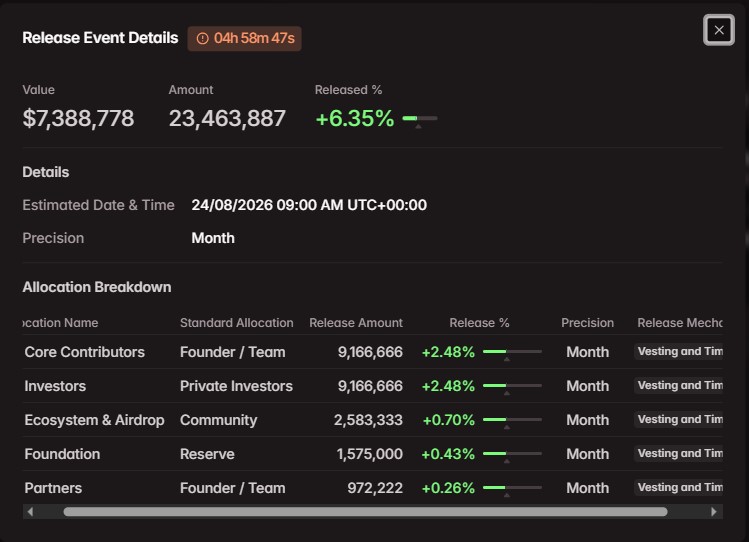The height and width of the screenshot is (542, 749).
Task: Click the Release Amount column header
Action: tap(356, 323)
